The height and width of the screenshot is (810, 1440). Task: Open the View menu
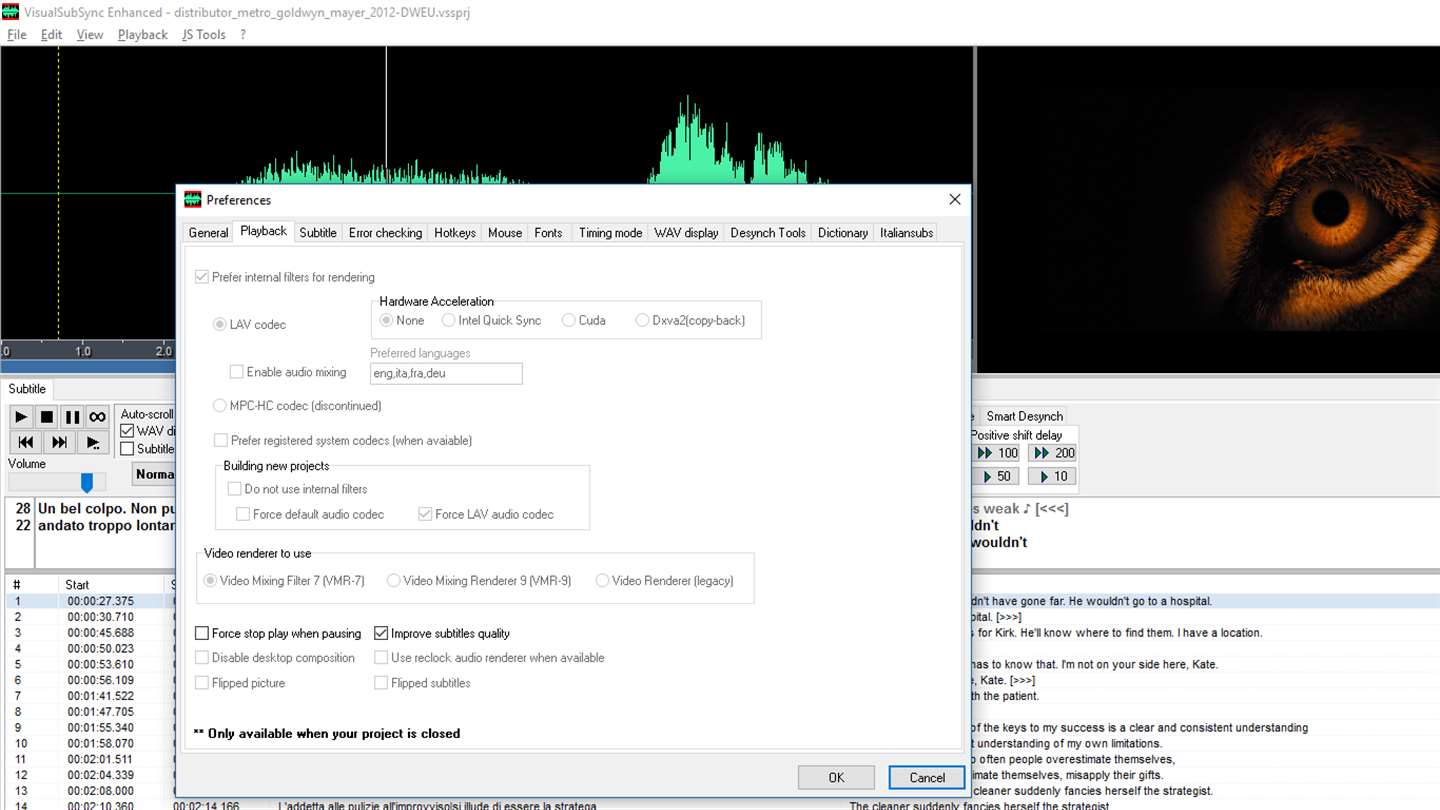(x=90, y=34)
